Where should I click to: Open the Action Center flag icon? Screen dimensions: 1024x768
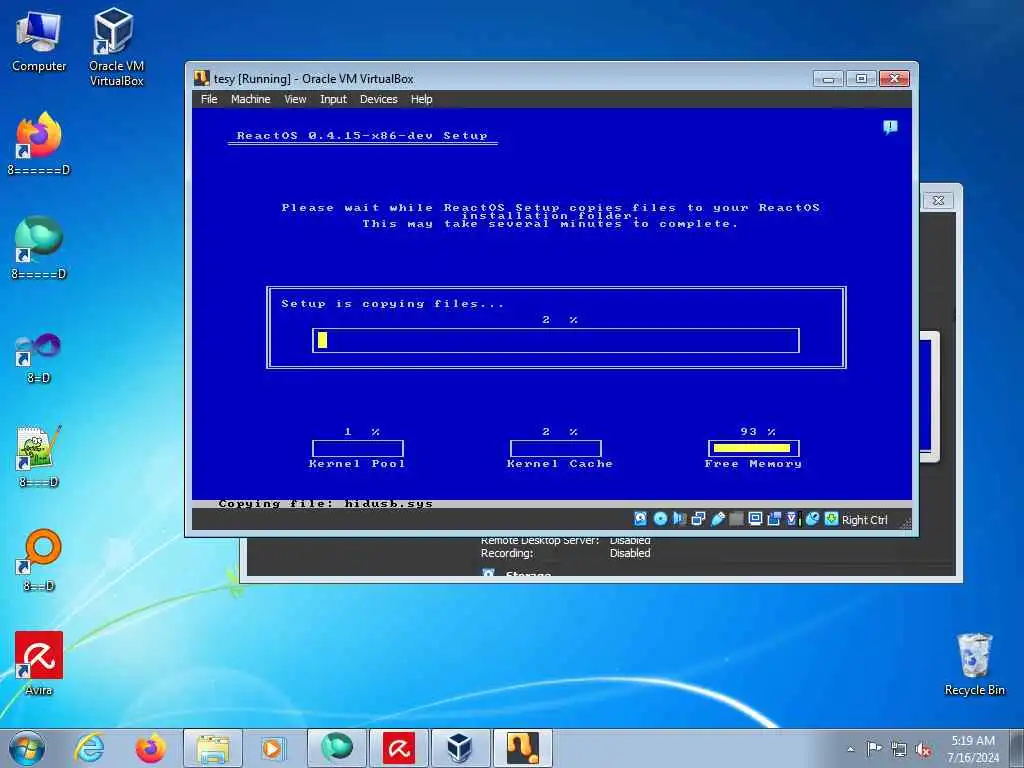tap(874, 748)
